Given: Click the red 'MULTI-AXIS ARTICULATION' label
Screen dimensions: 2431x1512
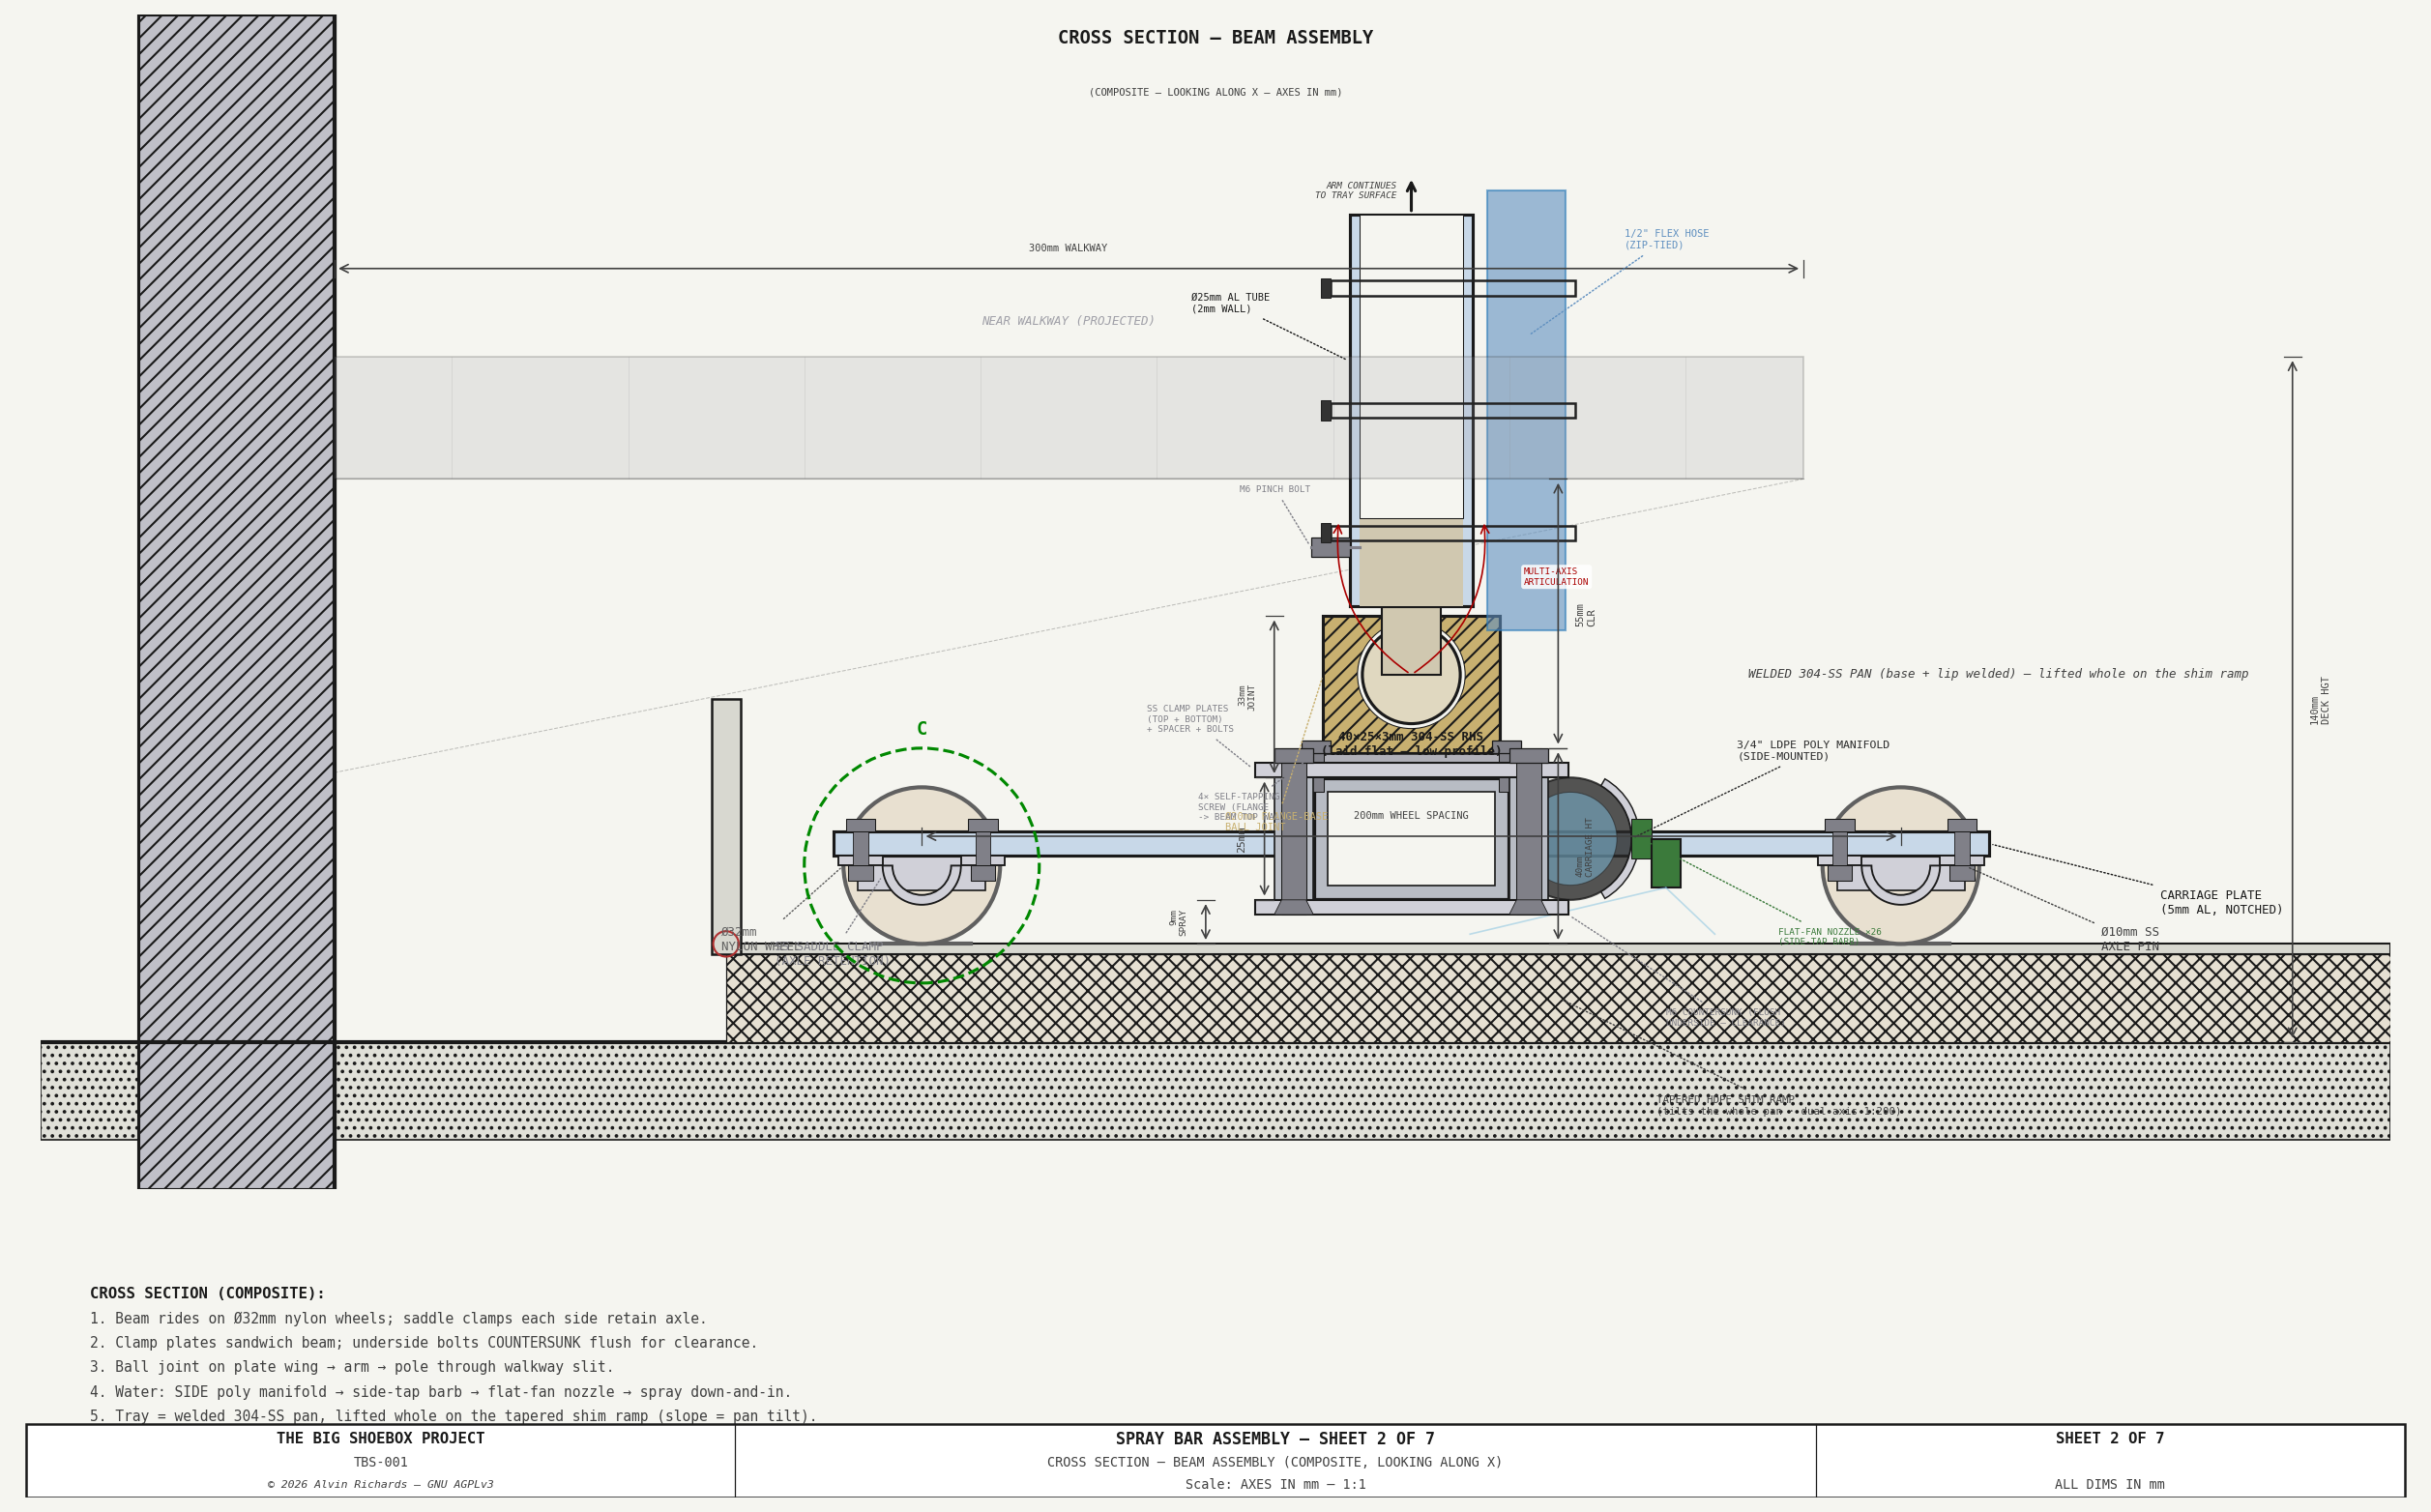Looking at the screenshot, I should [x=1555, y=577].
